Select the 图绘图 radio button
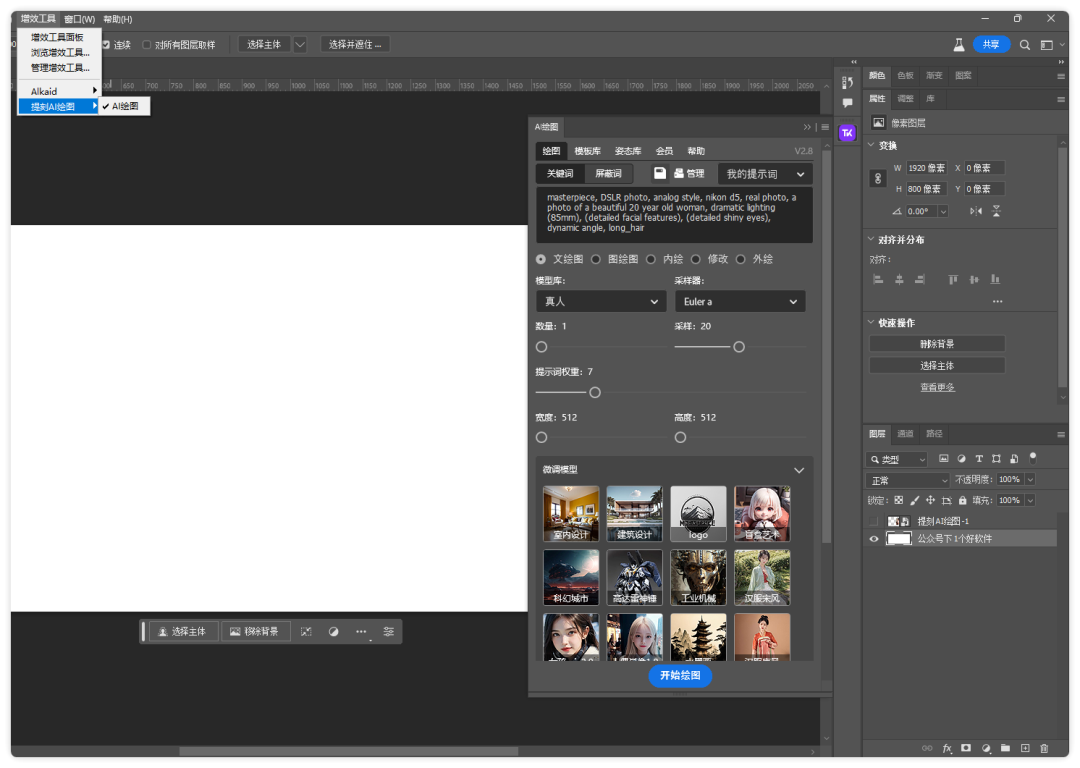 point(596,259)
